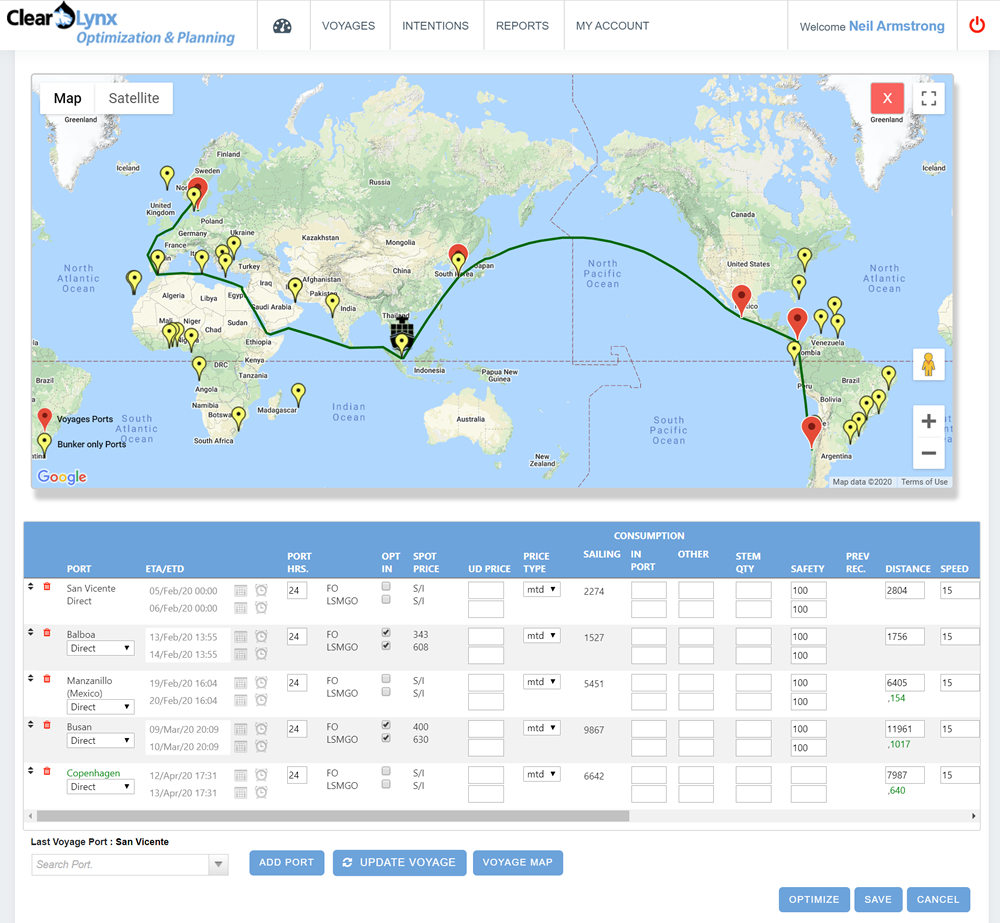Open calendar for San Vicente ETA
Image resolution: width=1000 pixels, height=923 pixels.
[240, 591]
